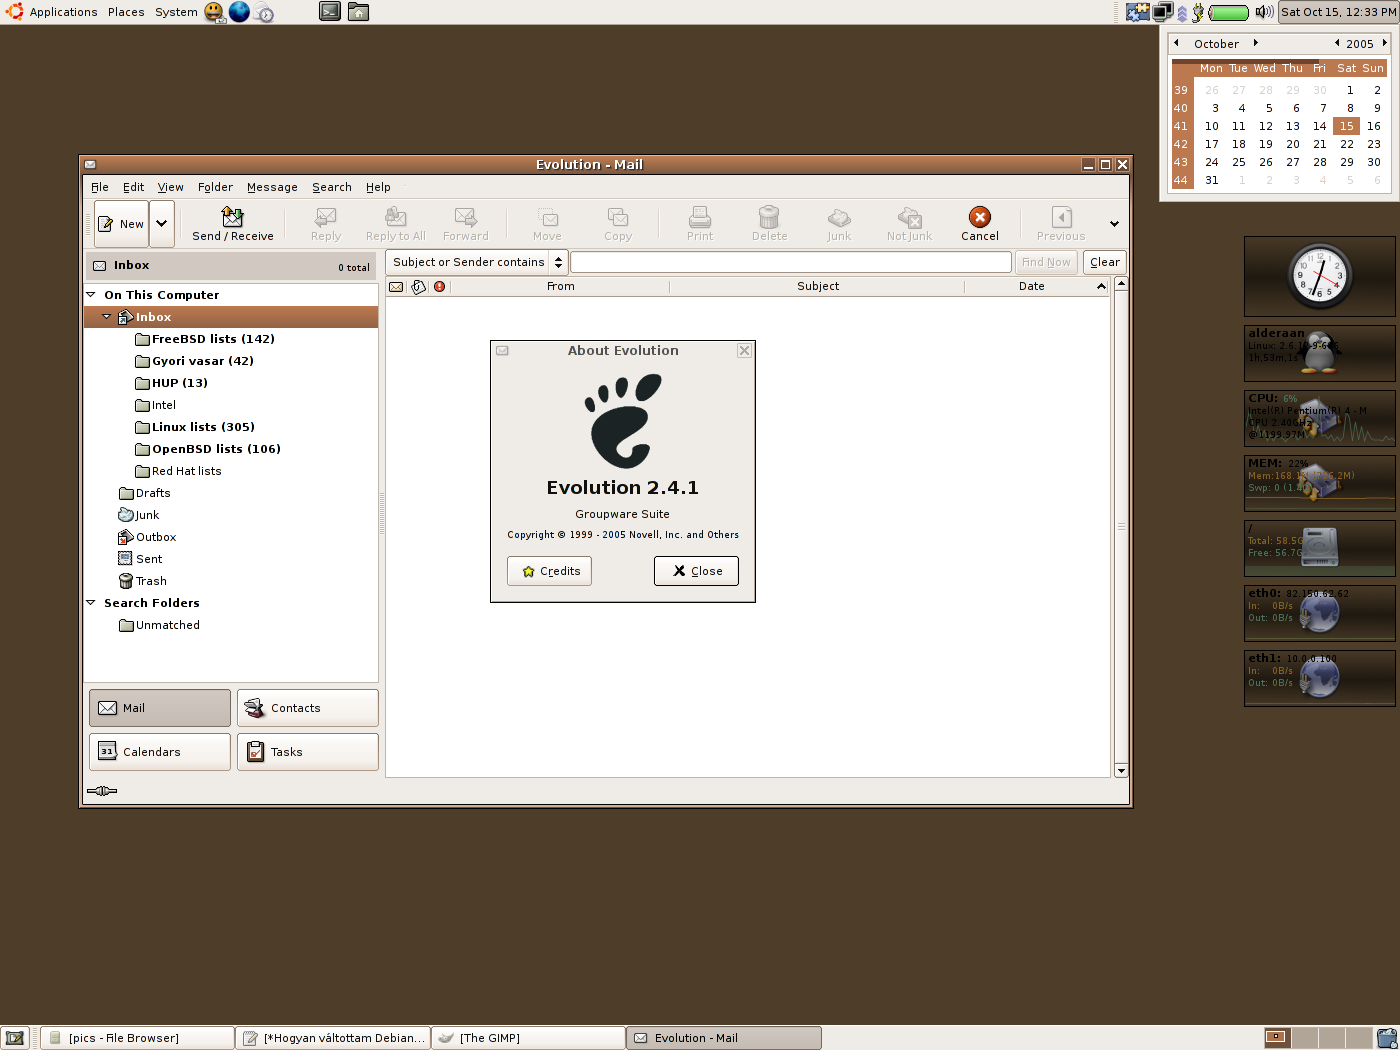Select the Mail component button
Image resolution: width=1400 pixels, height=1050 pixels.
pyautogui.click(x=160, y=708)
